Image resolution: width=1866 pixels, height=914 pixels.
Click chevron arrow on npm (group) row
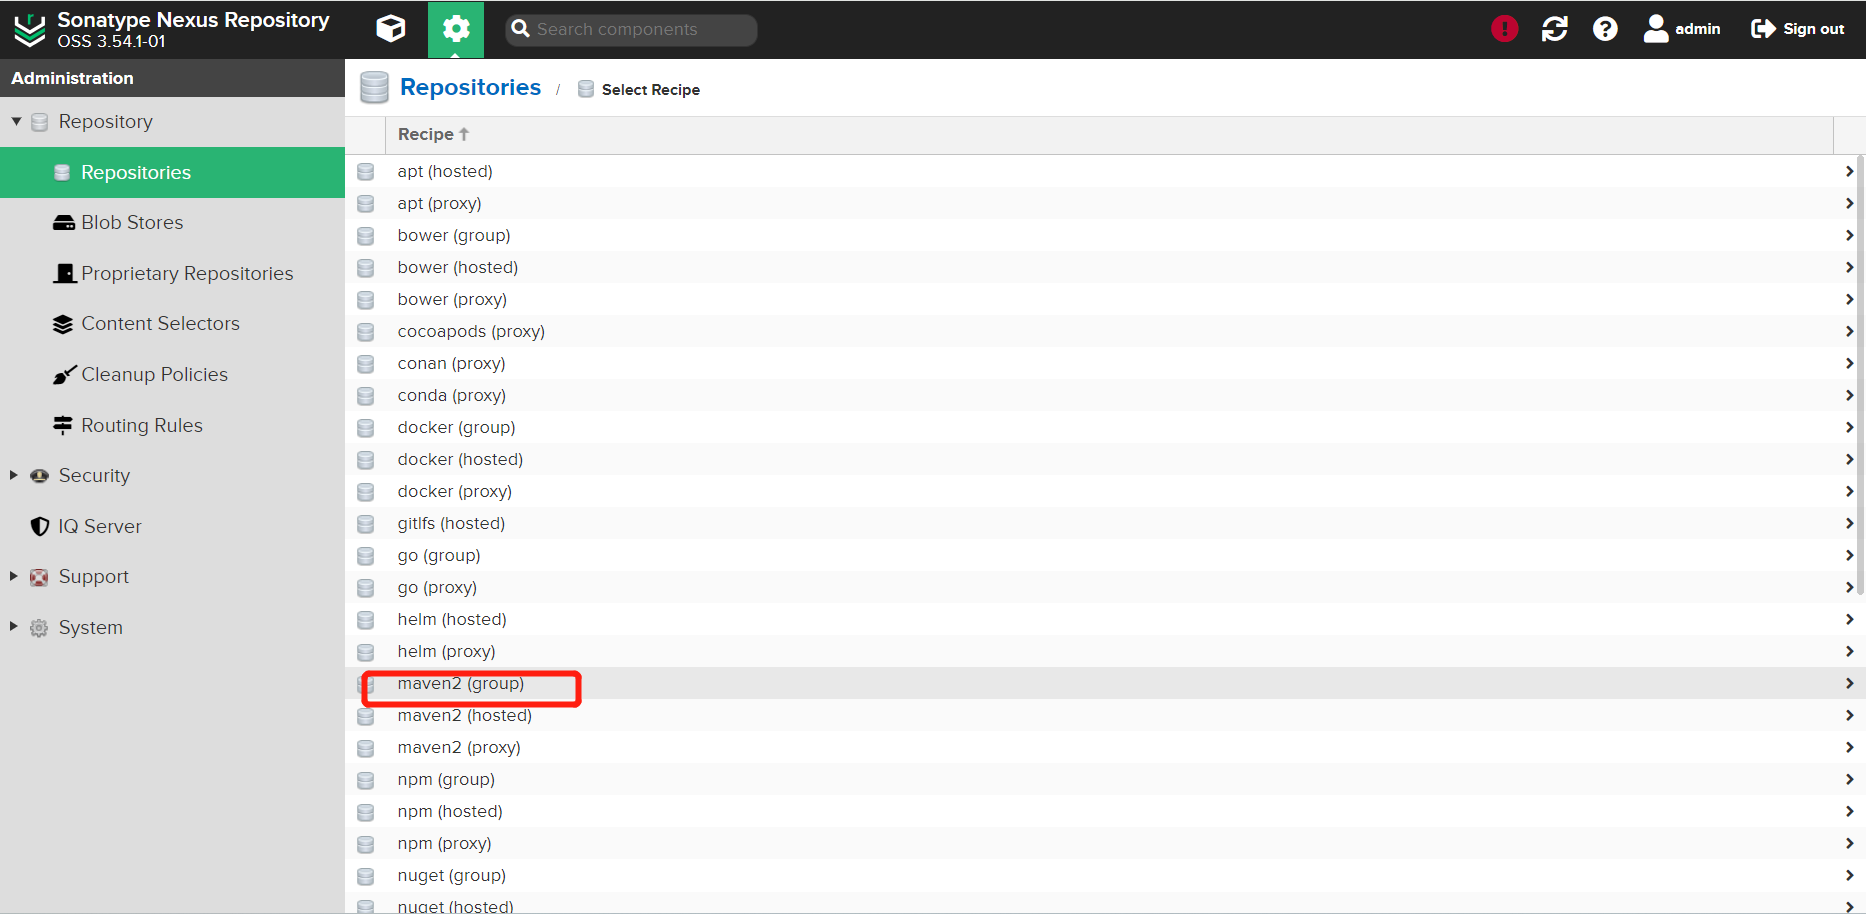click(x=1849, y=779)
